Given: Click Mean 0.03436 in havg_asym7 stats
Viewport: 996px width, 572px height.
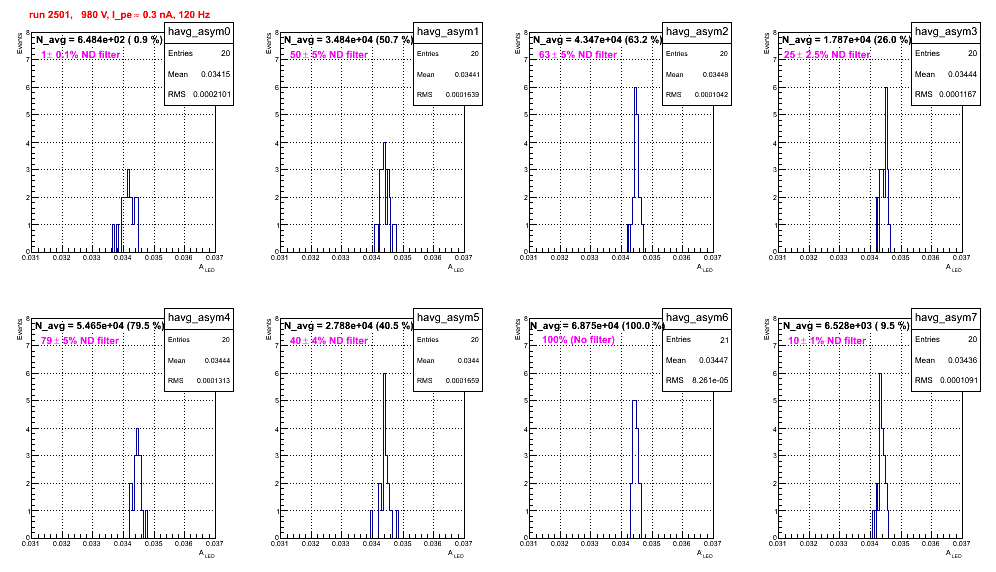Looking at the screenshot, I should (x=946, y=360).
